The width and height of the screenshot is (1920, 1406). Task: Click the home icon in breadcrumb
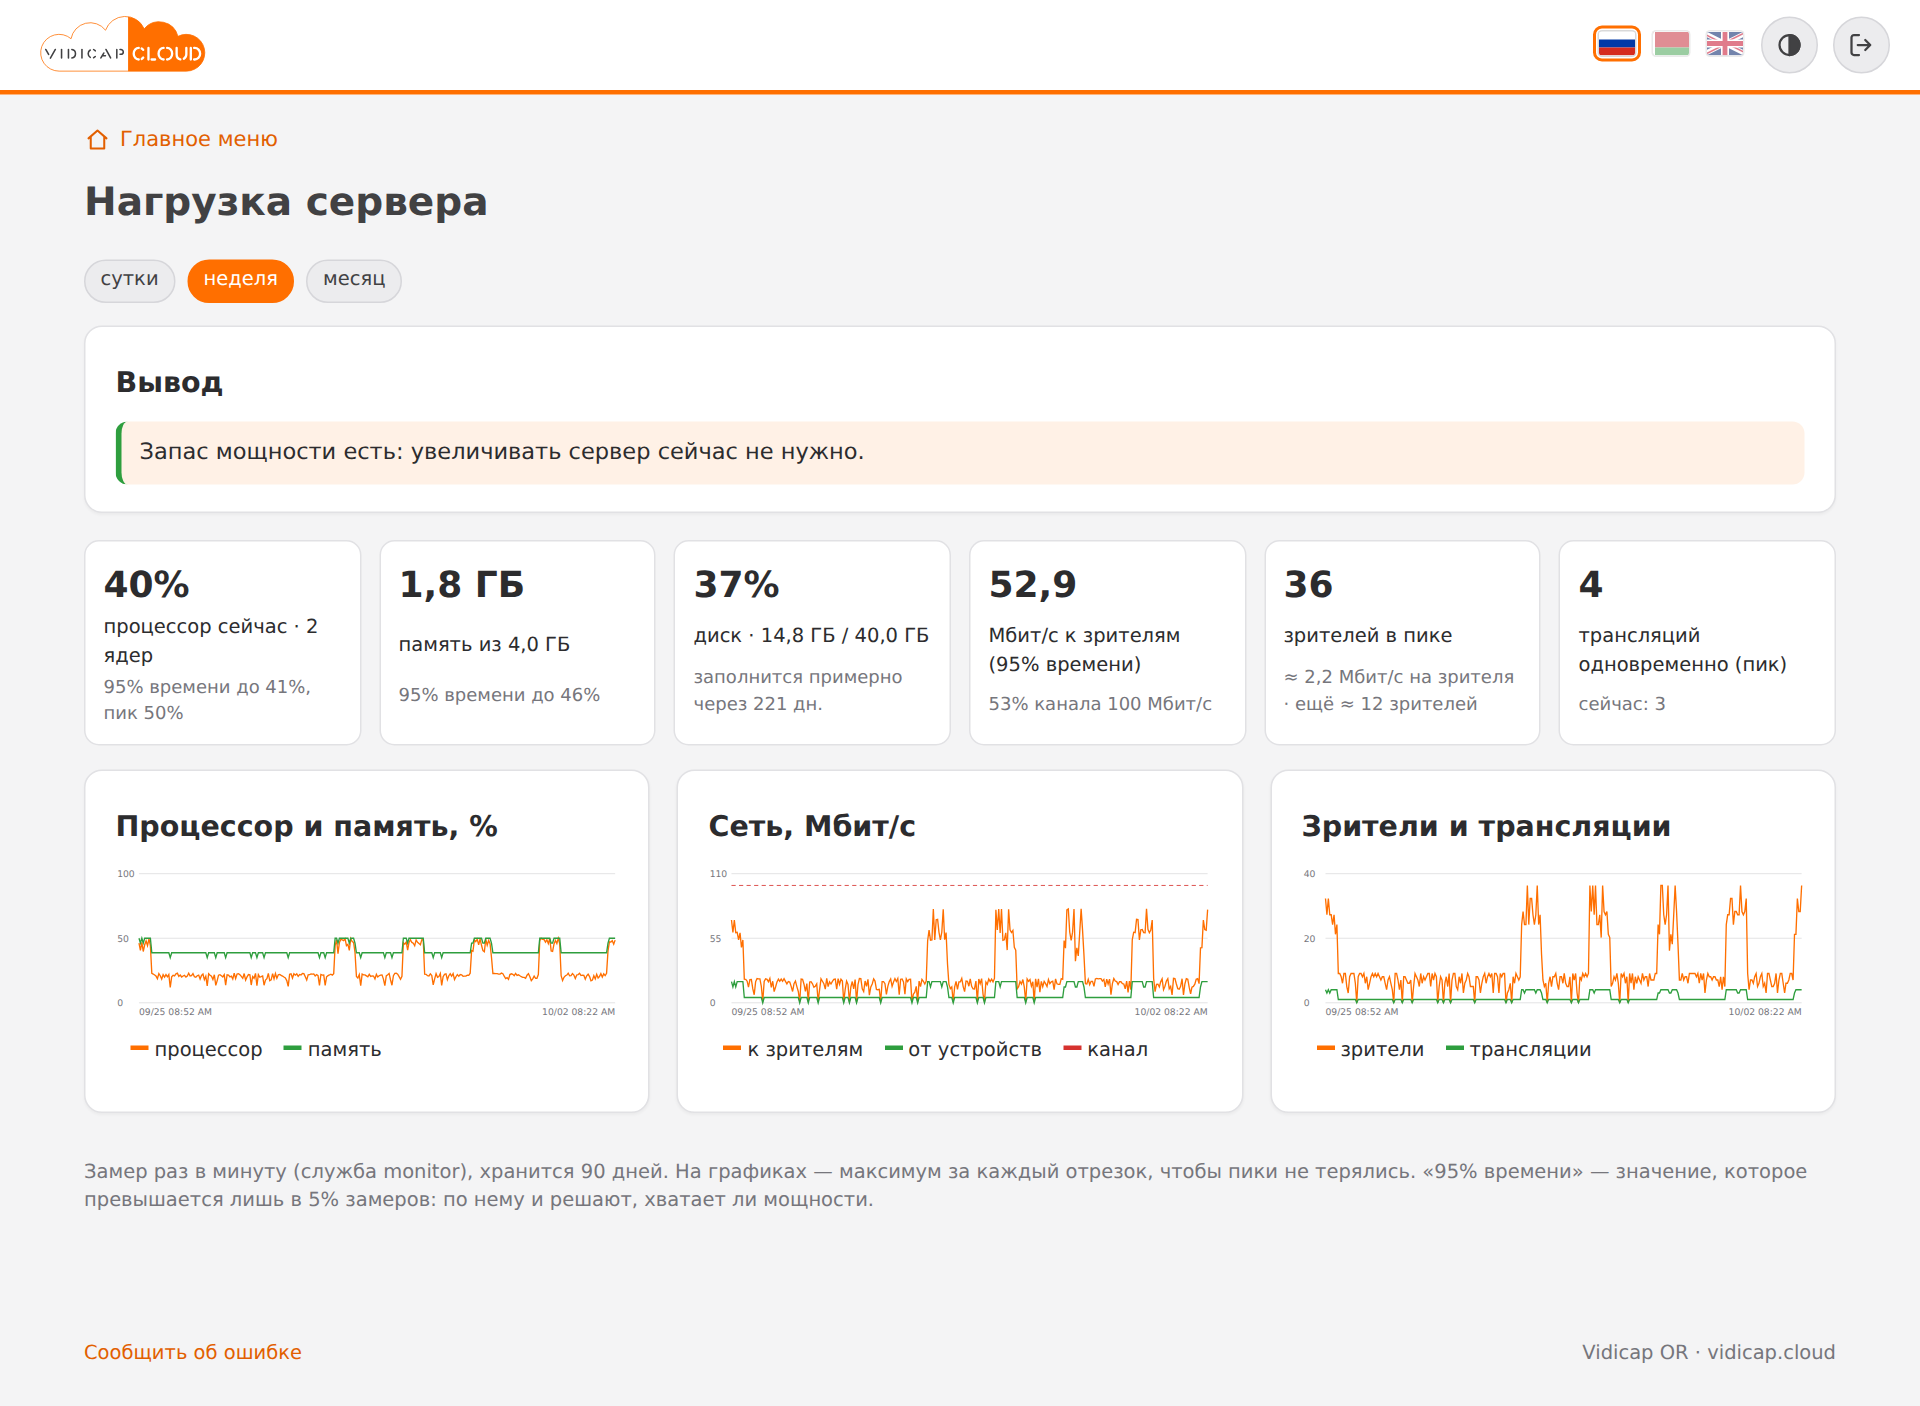(x=97, y=140)
